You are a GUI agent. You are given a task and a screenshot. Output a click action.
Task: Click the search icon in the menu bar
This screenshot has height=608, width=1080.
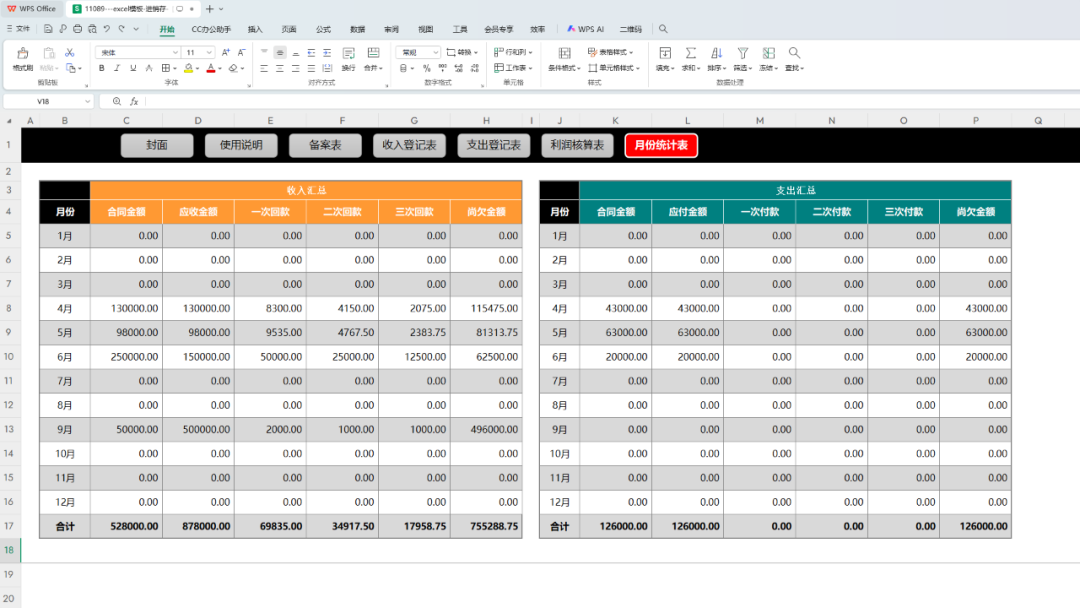pos(663,29)
